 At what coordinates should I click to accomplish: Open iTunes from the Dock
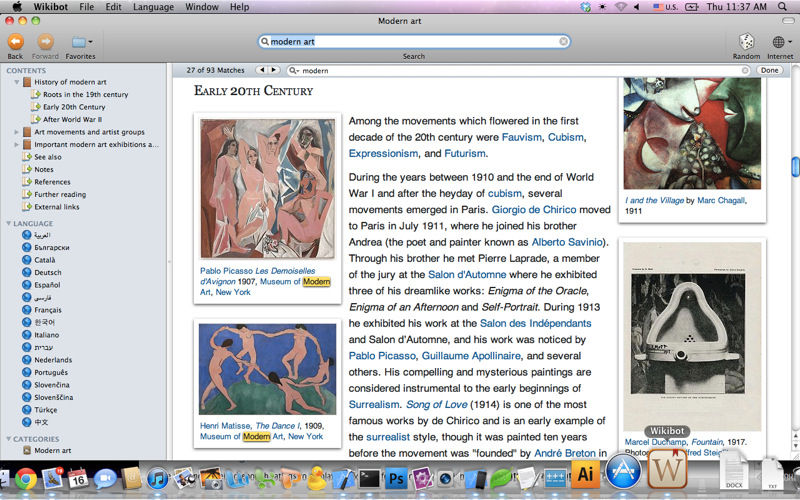pos(158,479)
